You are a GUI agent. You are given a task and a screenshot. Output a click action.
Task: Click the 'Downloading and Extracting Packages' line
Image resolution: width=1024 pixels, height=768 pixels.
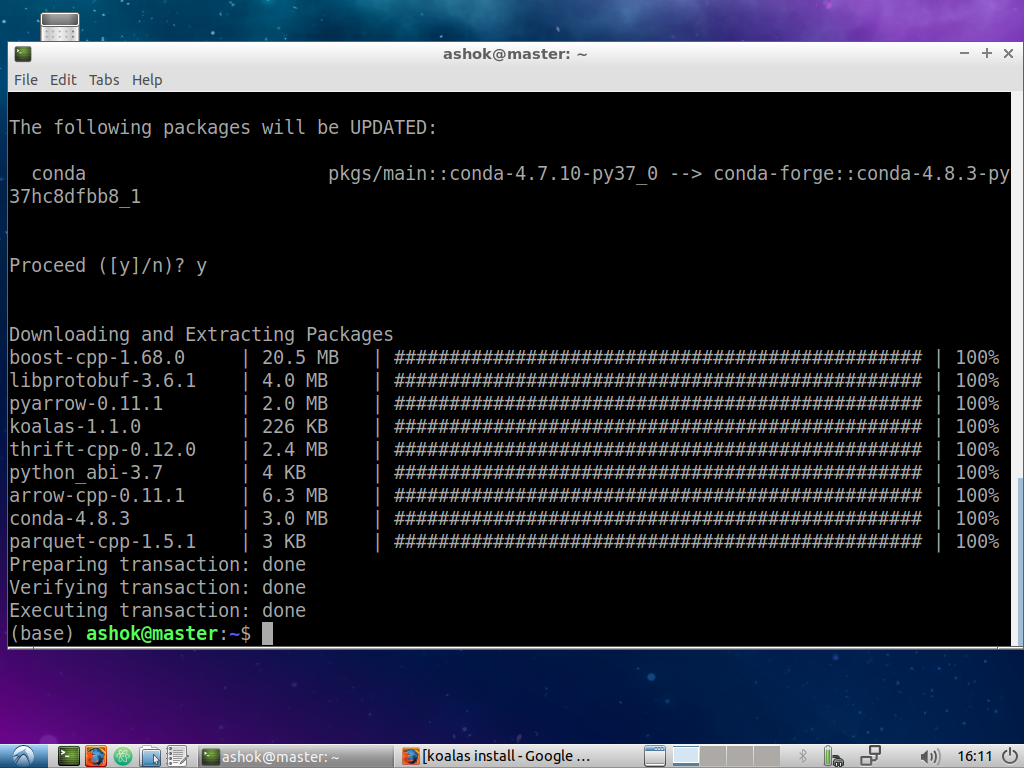click(201, 334)
